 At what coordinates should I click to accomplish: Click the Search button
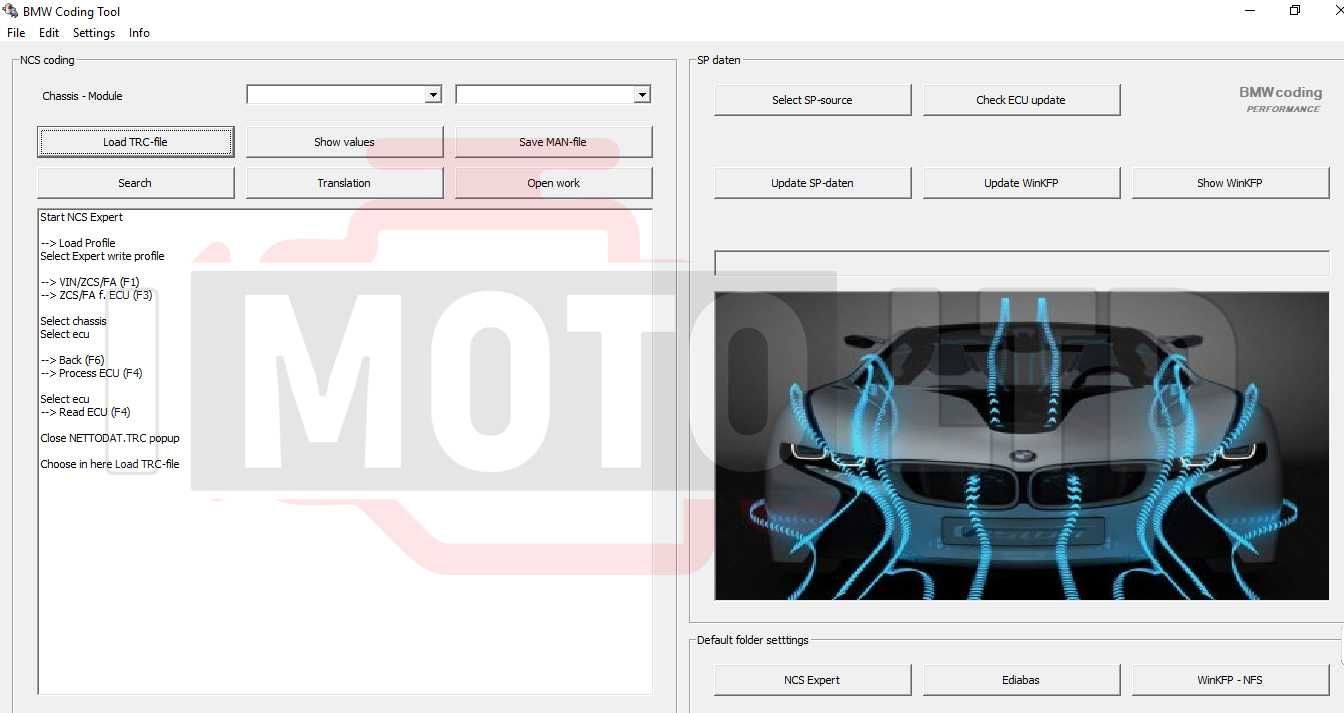pyautogui.click(x=135, y=183)
